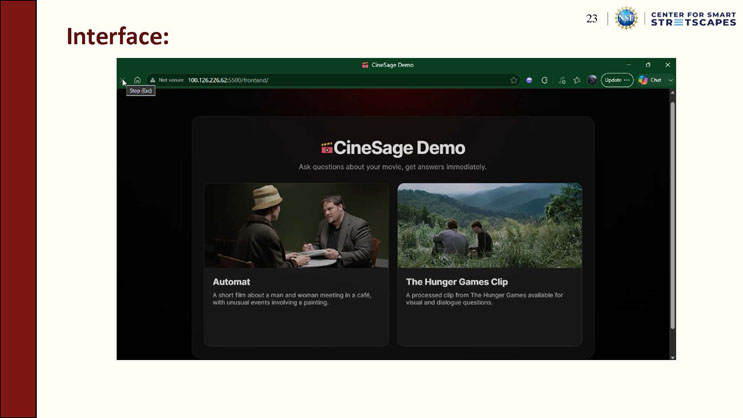
Task: Click the scrollbar down arrow
Action: point(672,357)
